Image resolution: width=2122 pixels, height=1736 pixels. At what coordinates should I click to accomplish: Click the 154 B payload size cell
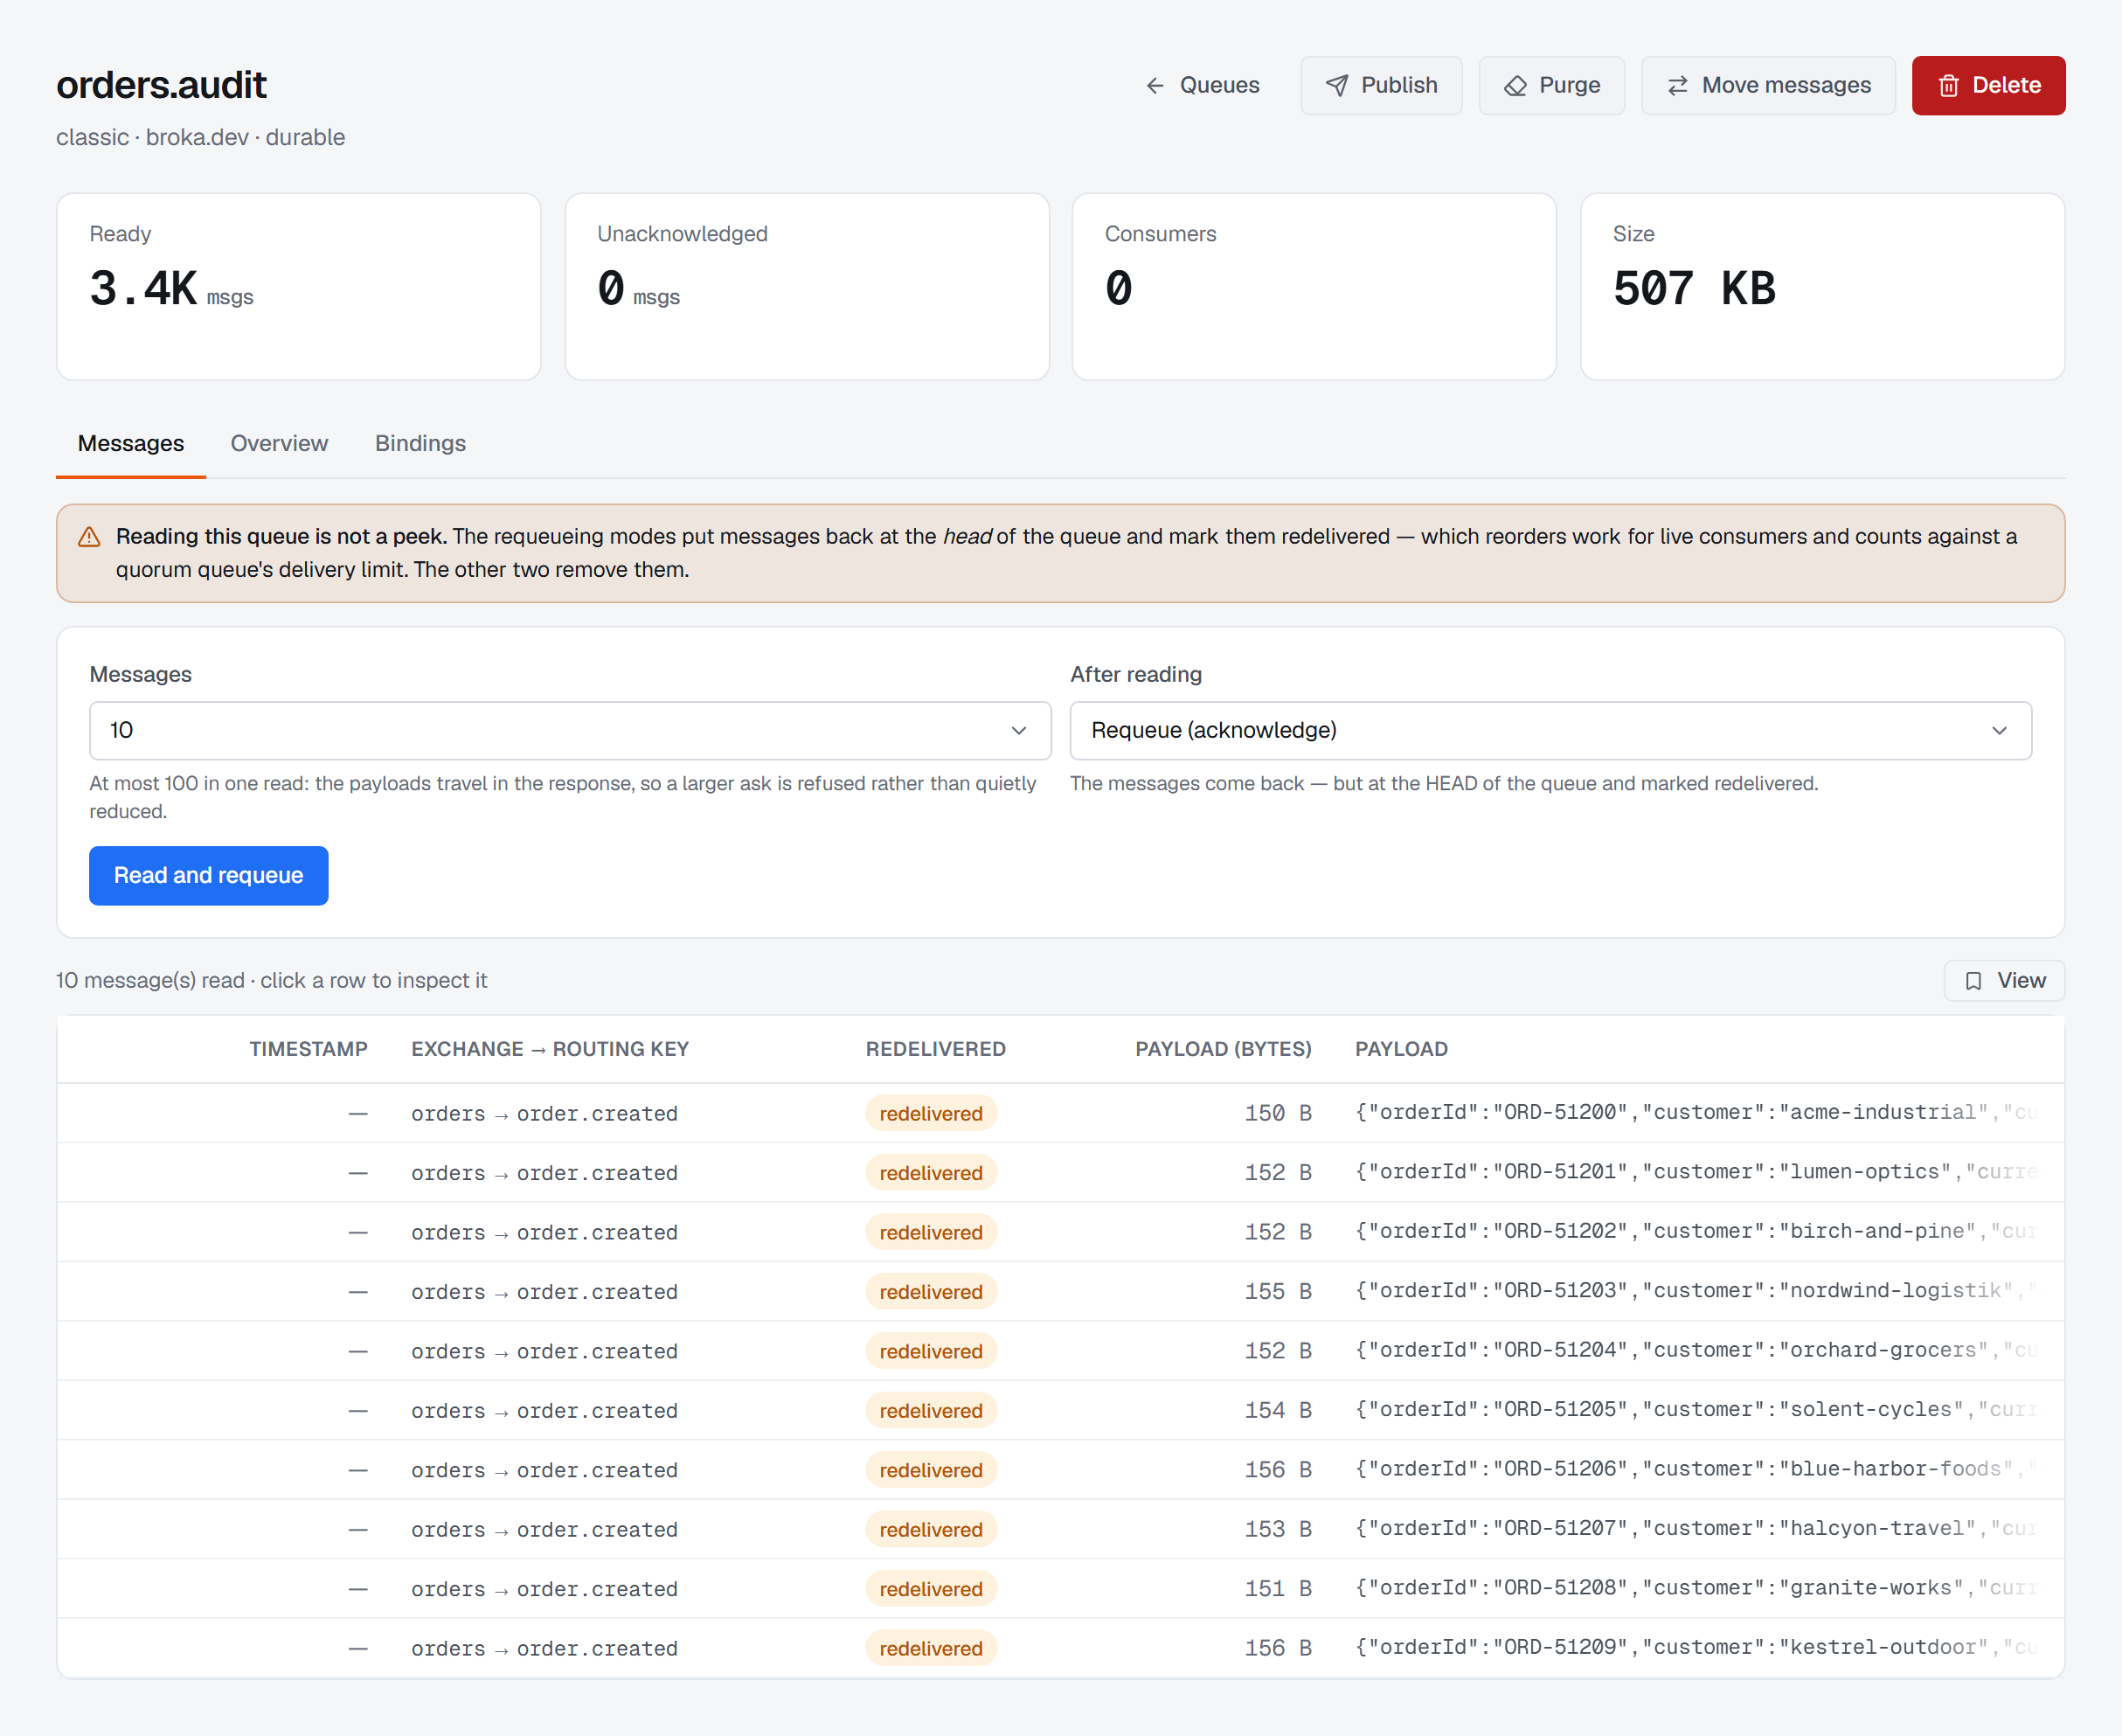[1277, 1410]
